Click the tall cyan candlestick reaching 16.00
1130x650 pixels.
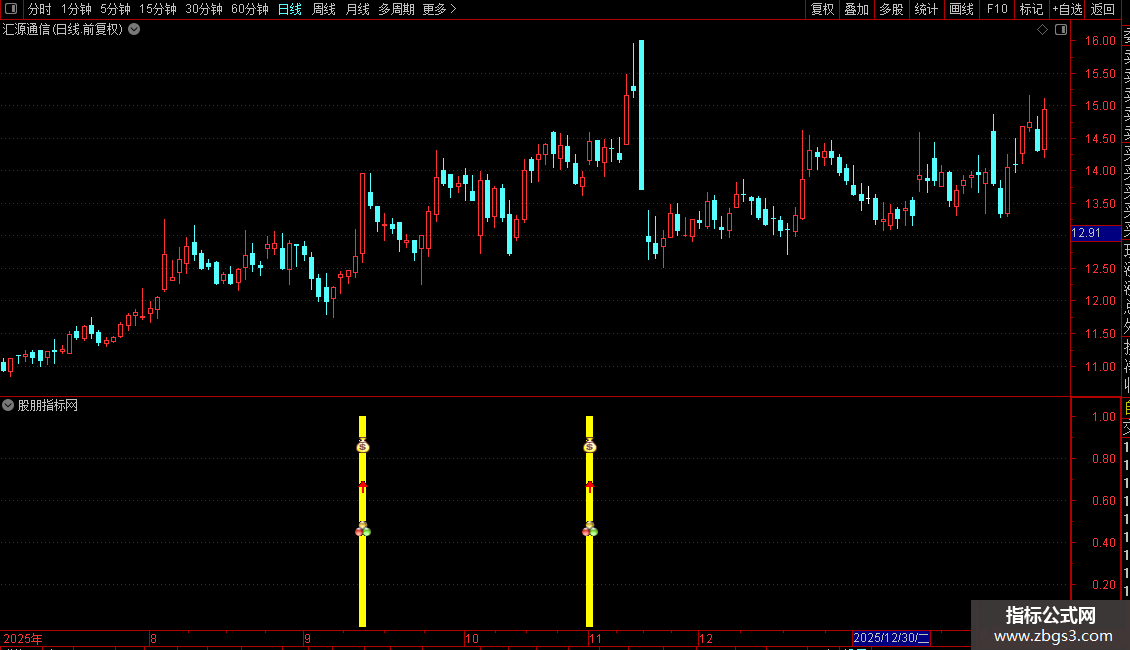pyautogui.click(x=641, y=115)
